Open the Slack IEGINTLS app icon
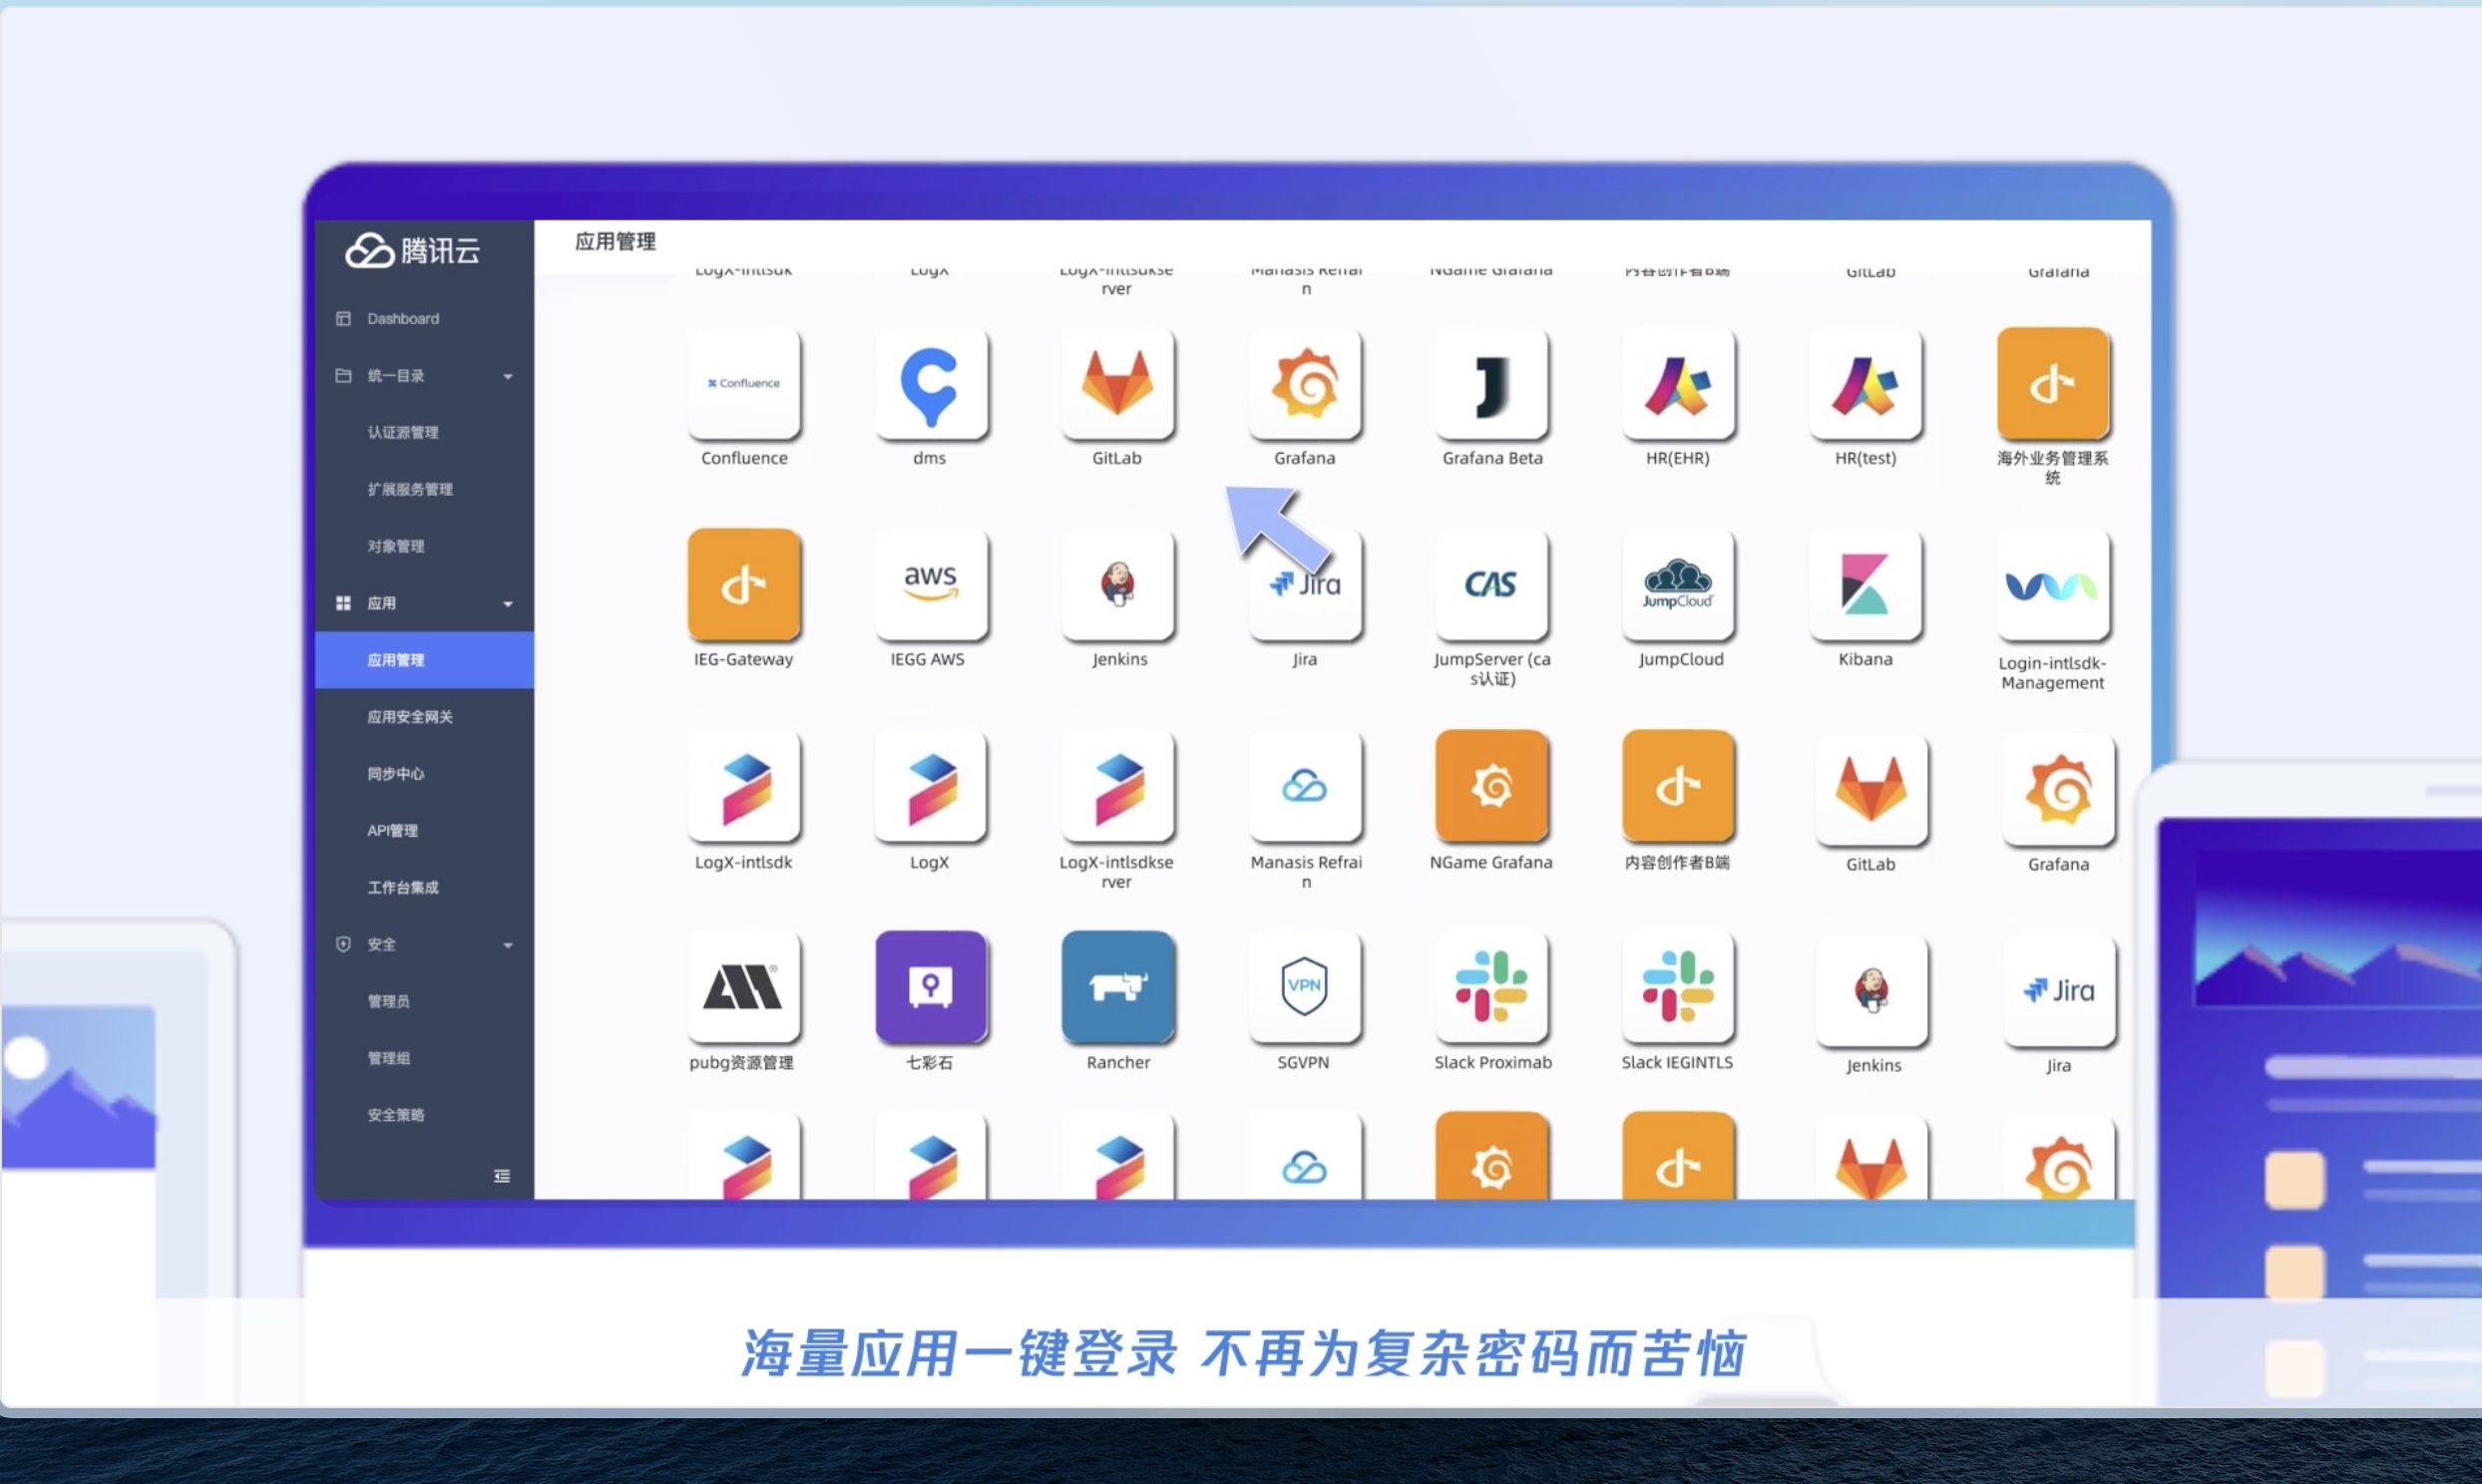 tap(1678, 987)
